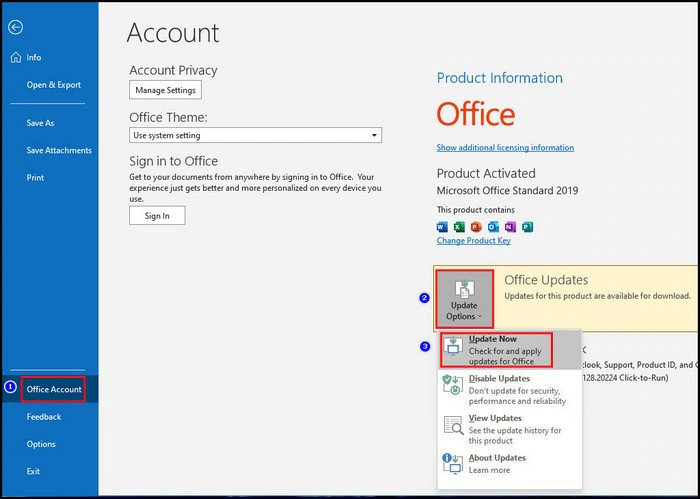Click the View Updates magnifier icon
The width and height of the screenshot is (700, 499).
[454, 425]
